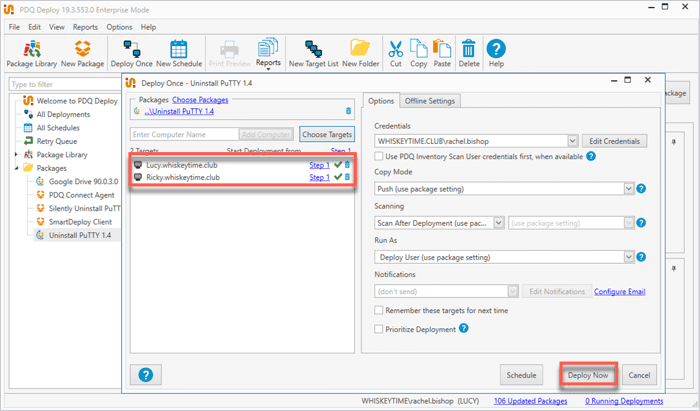The width and height of the screenshot is (700, 411).
Task: Open New Schedule from toolbar
Action: (x=179, y=54)
